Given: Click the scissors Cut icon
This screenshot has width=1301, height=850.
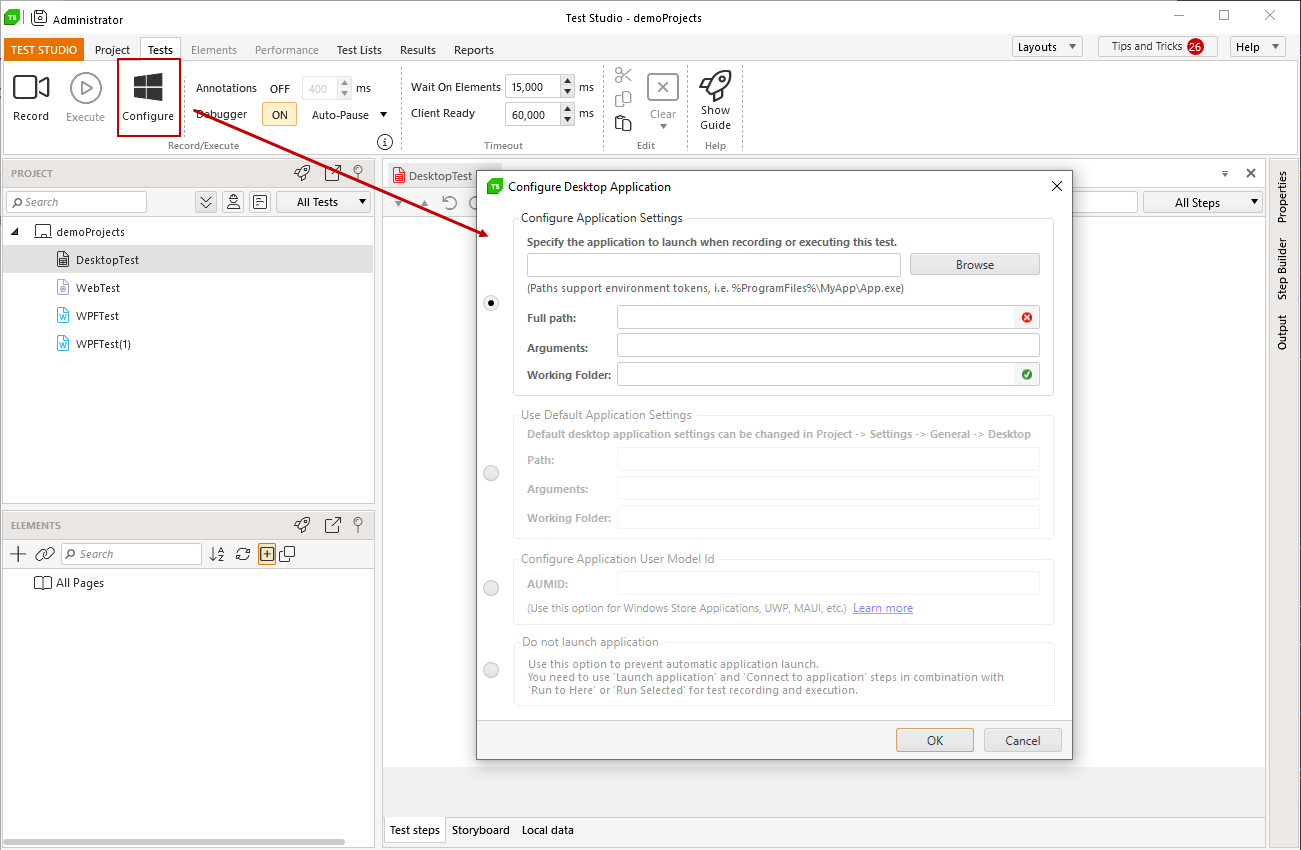Looking at the screenshot, I should pyautogui.click(x=624, y=75).
